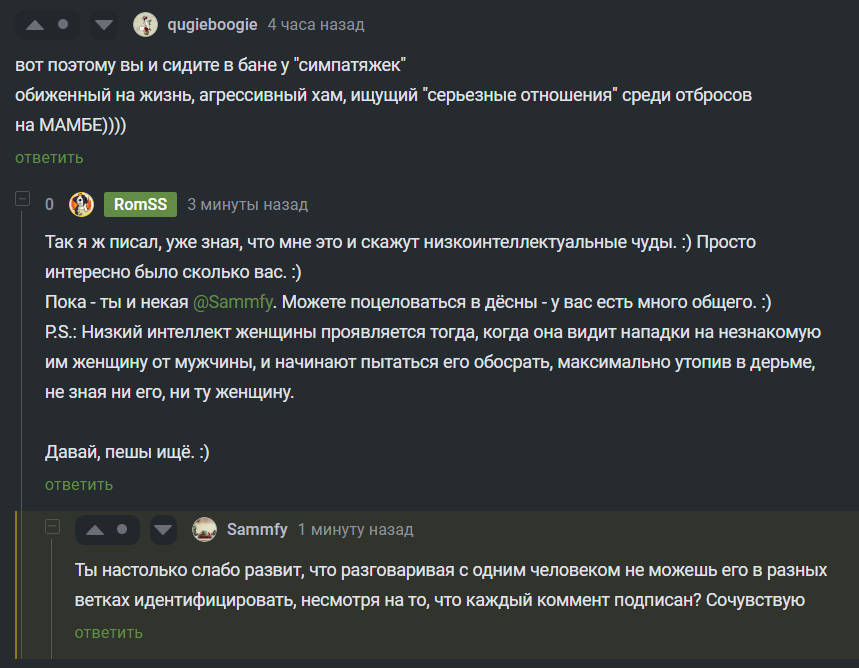Open the '4 часа назад' comment timestamp
Image resolution: width=859 pixels, height=668 pixels.
pos(316,25)
